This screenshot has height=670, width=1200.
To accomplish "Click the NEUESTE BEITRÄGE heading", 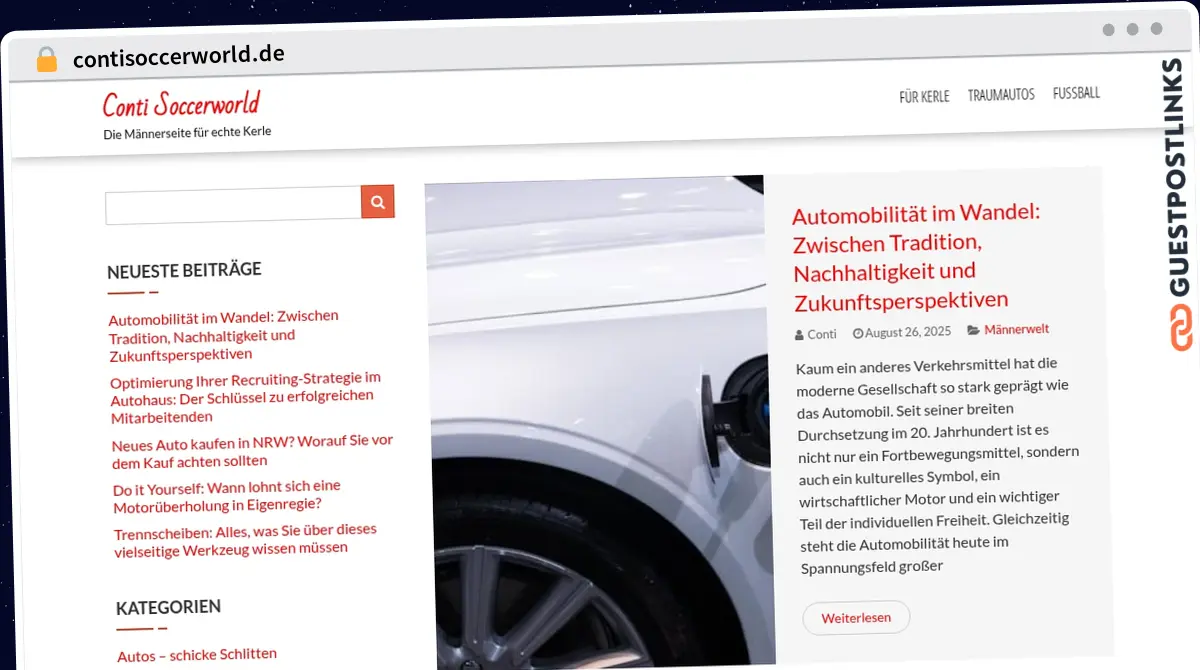I will pos(184,269).
